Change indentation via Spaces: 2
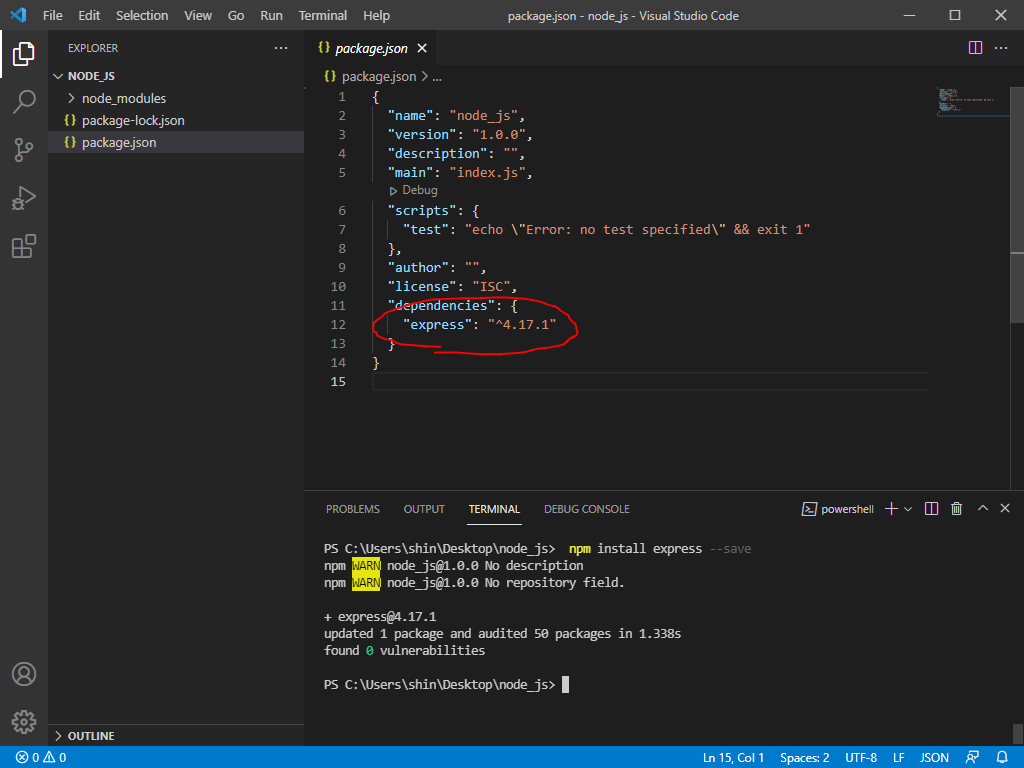This screenshot has width=1024, height=768. (805, 758)
